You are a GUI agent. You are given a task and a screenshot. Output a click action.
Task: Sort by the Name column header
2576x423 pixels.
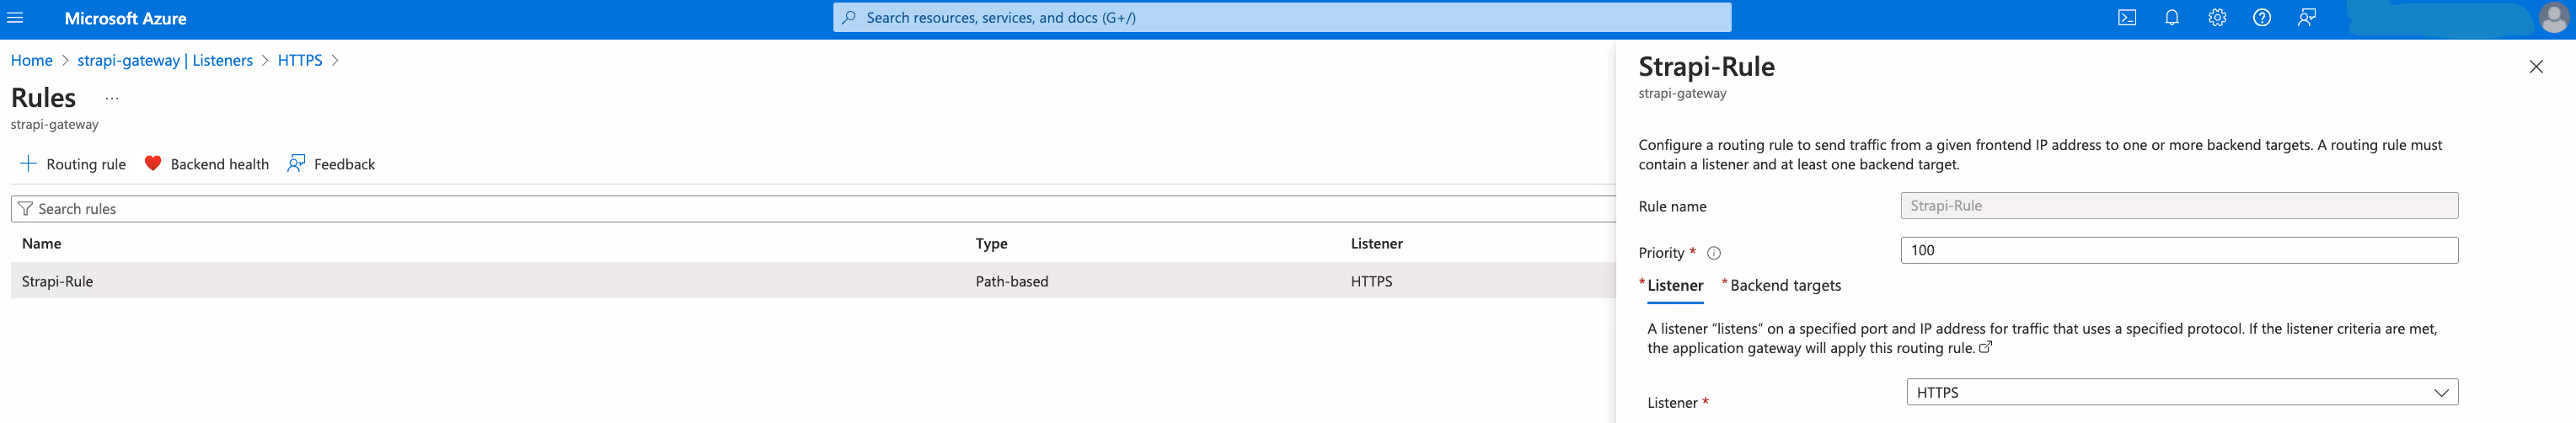click(42, 243)
